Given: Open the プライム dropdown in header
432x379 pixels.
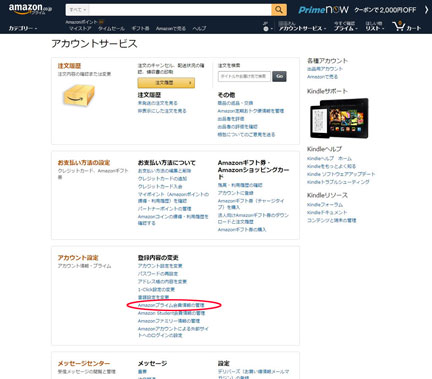Looking at the screenshot, I should pos(346,26).
